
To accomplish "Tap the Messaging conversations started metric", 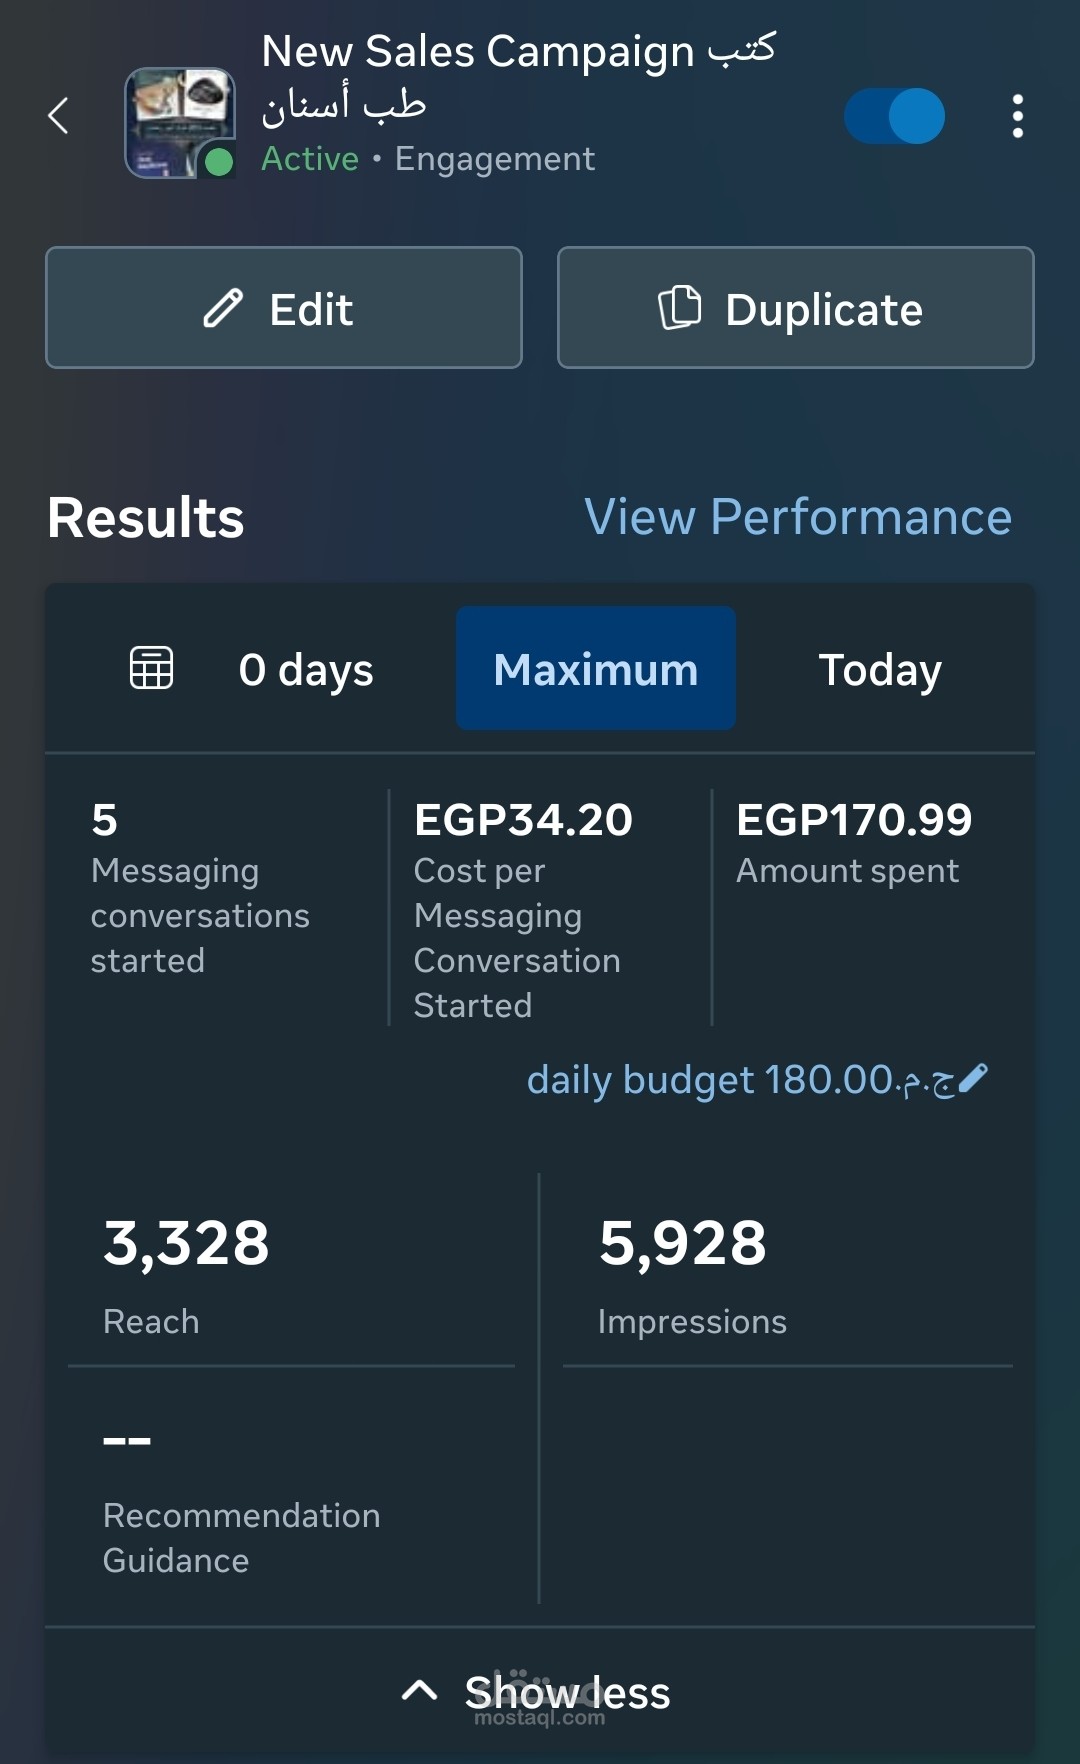I will 200,890.
